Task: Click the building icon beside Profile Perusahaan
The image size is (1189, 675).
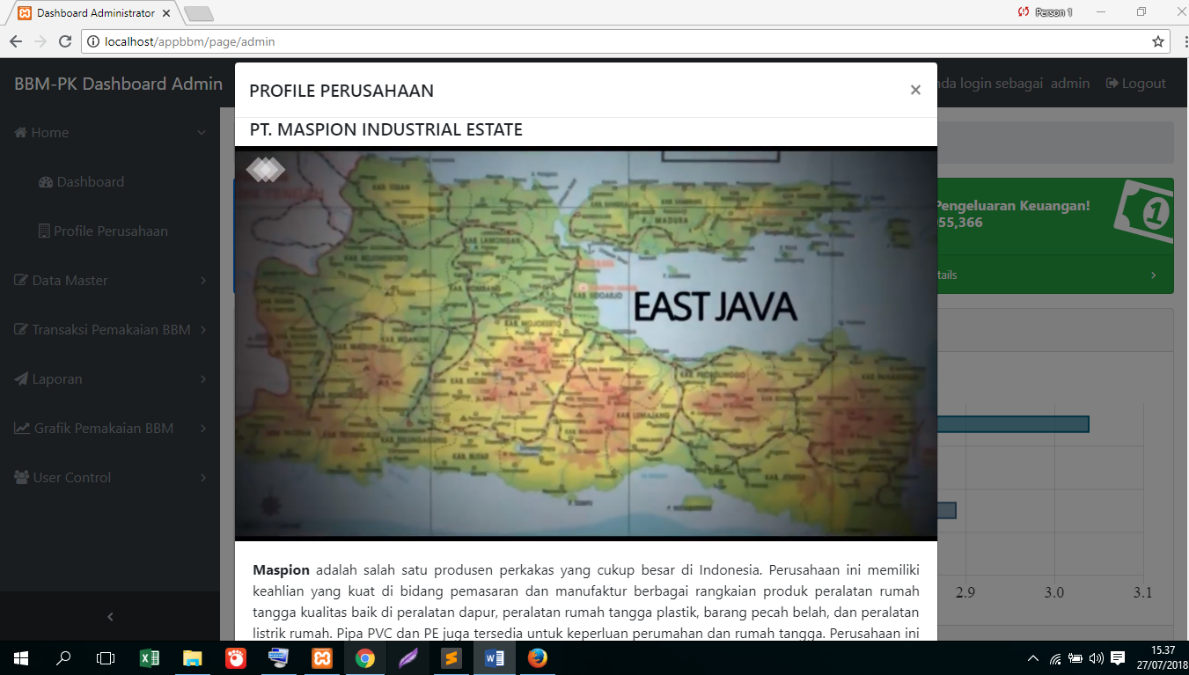Action: (x=44, y=231)
